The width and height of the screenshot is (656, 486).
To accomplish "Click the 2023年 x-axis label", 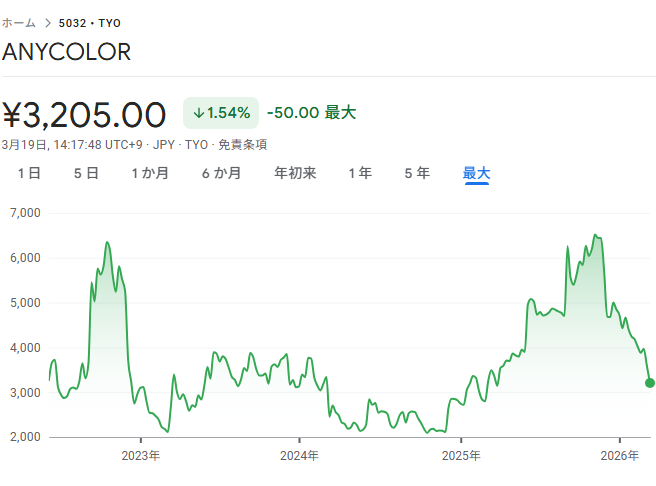I will pos(141,455).
